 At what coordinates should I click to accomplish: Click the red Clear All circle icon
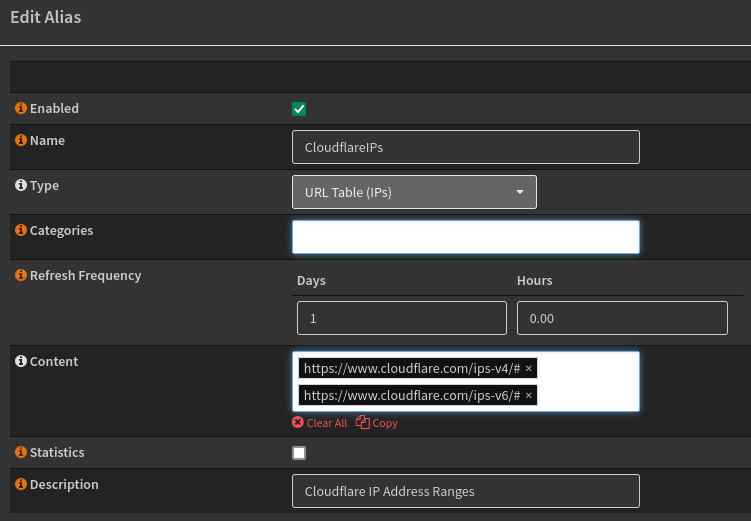pos(298,422)
